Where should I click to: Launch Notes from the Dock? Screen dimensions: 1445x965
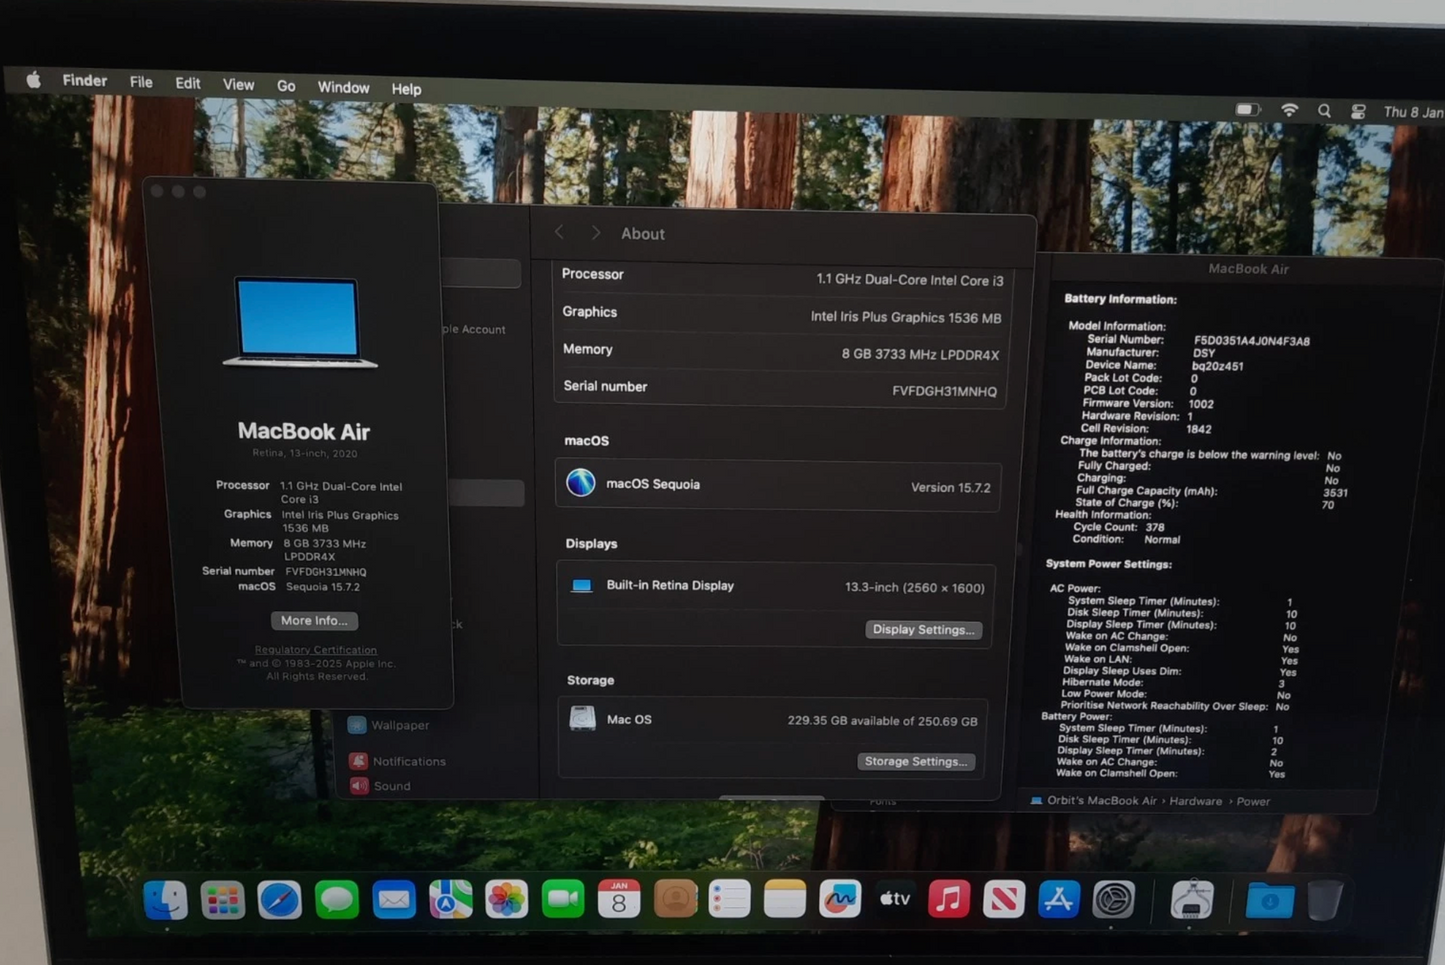pos(785,900)
